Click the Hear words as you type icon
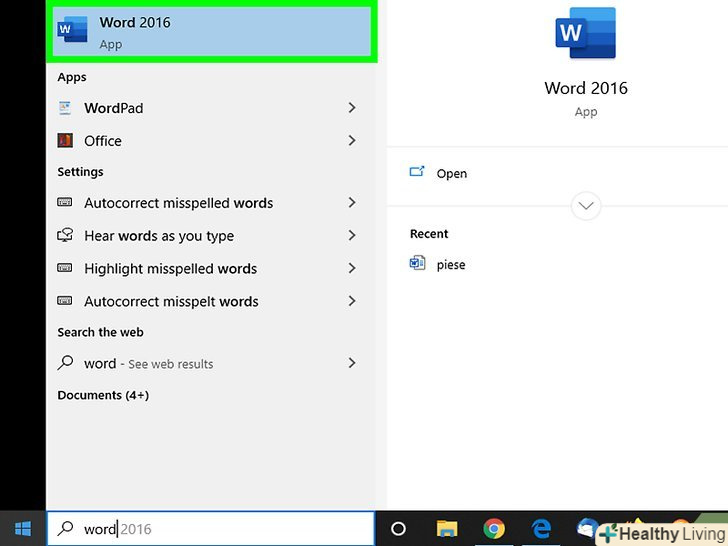 (65, 235)
